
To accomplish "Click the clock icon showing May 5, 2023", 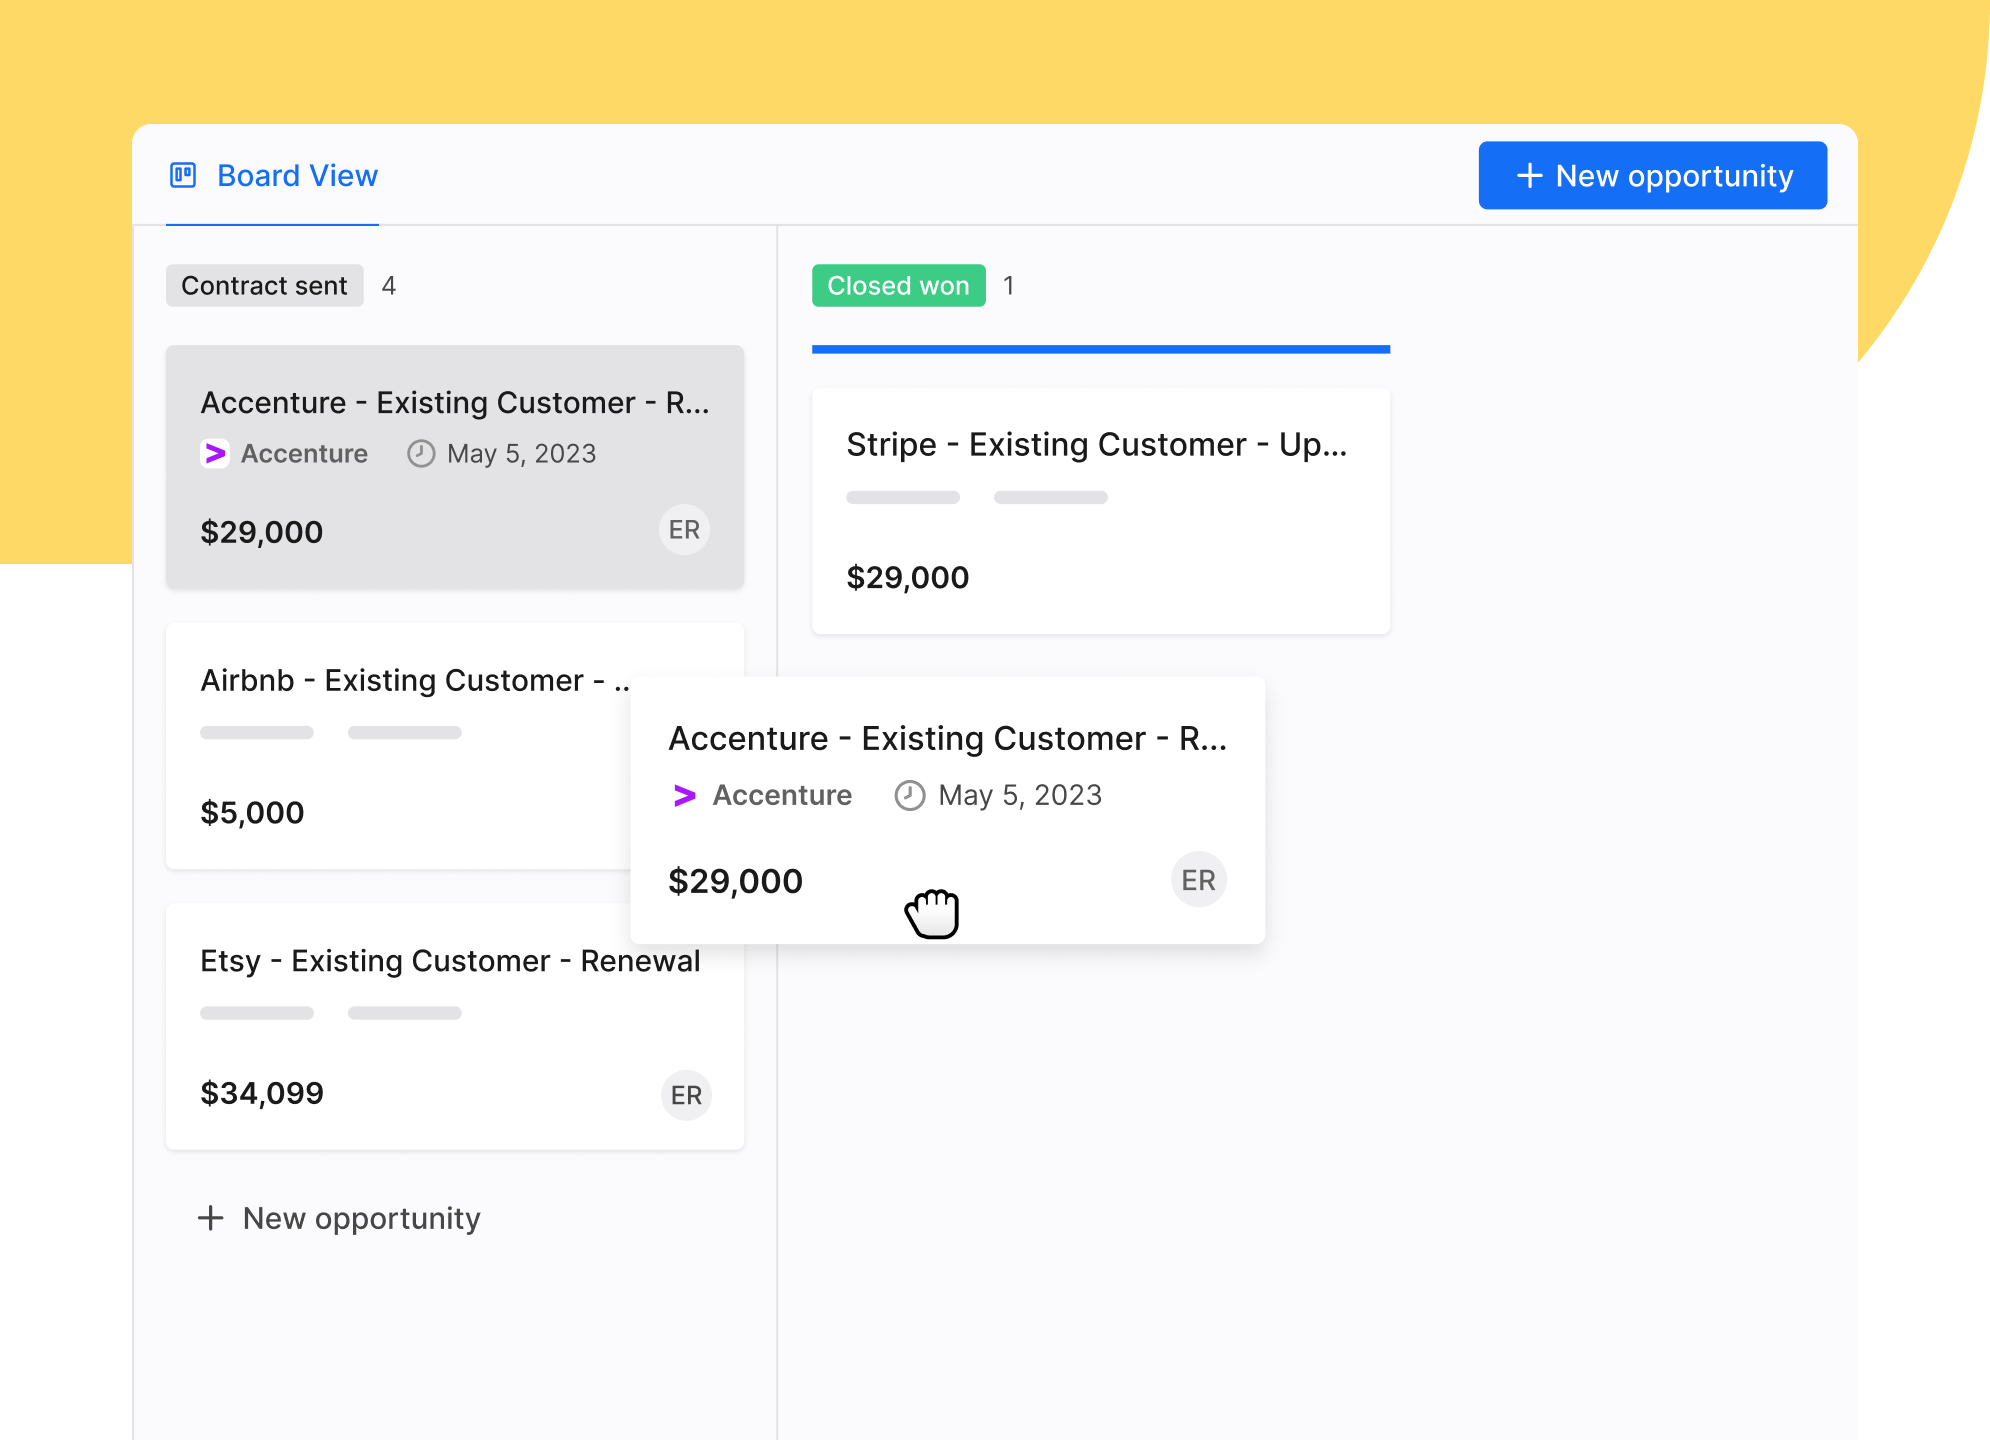I will [421, 453].
